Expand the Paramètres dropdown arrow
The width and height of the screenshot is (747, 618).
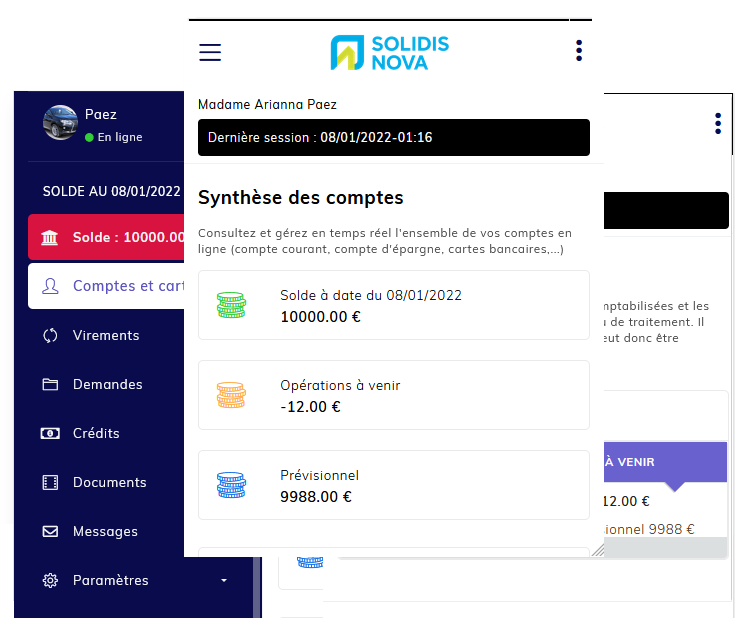click(x=224, y=581)
